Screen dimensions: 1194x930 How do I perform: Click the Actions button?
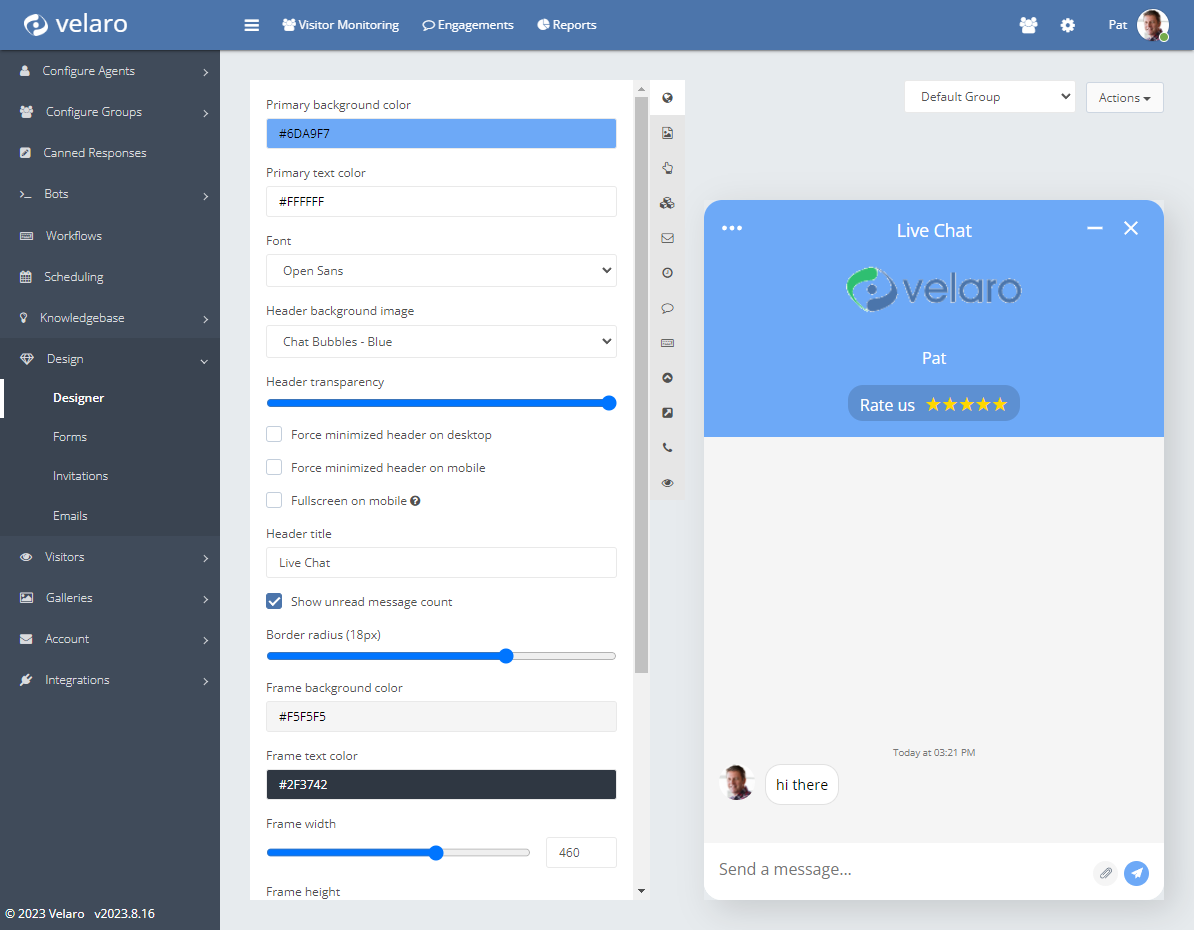coord(1124,98)
